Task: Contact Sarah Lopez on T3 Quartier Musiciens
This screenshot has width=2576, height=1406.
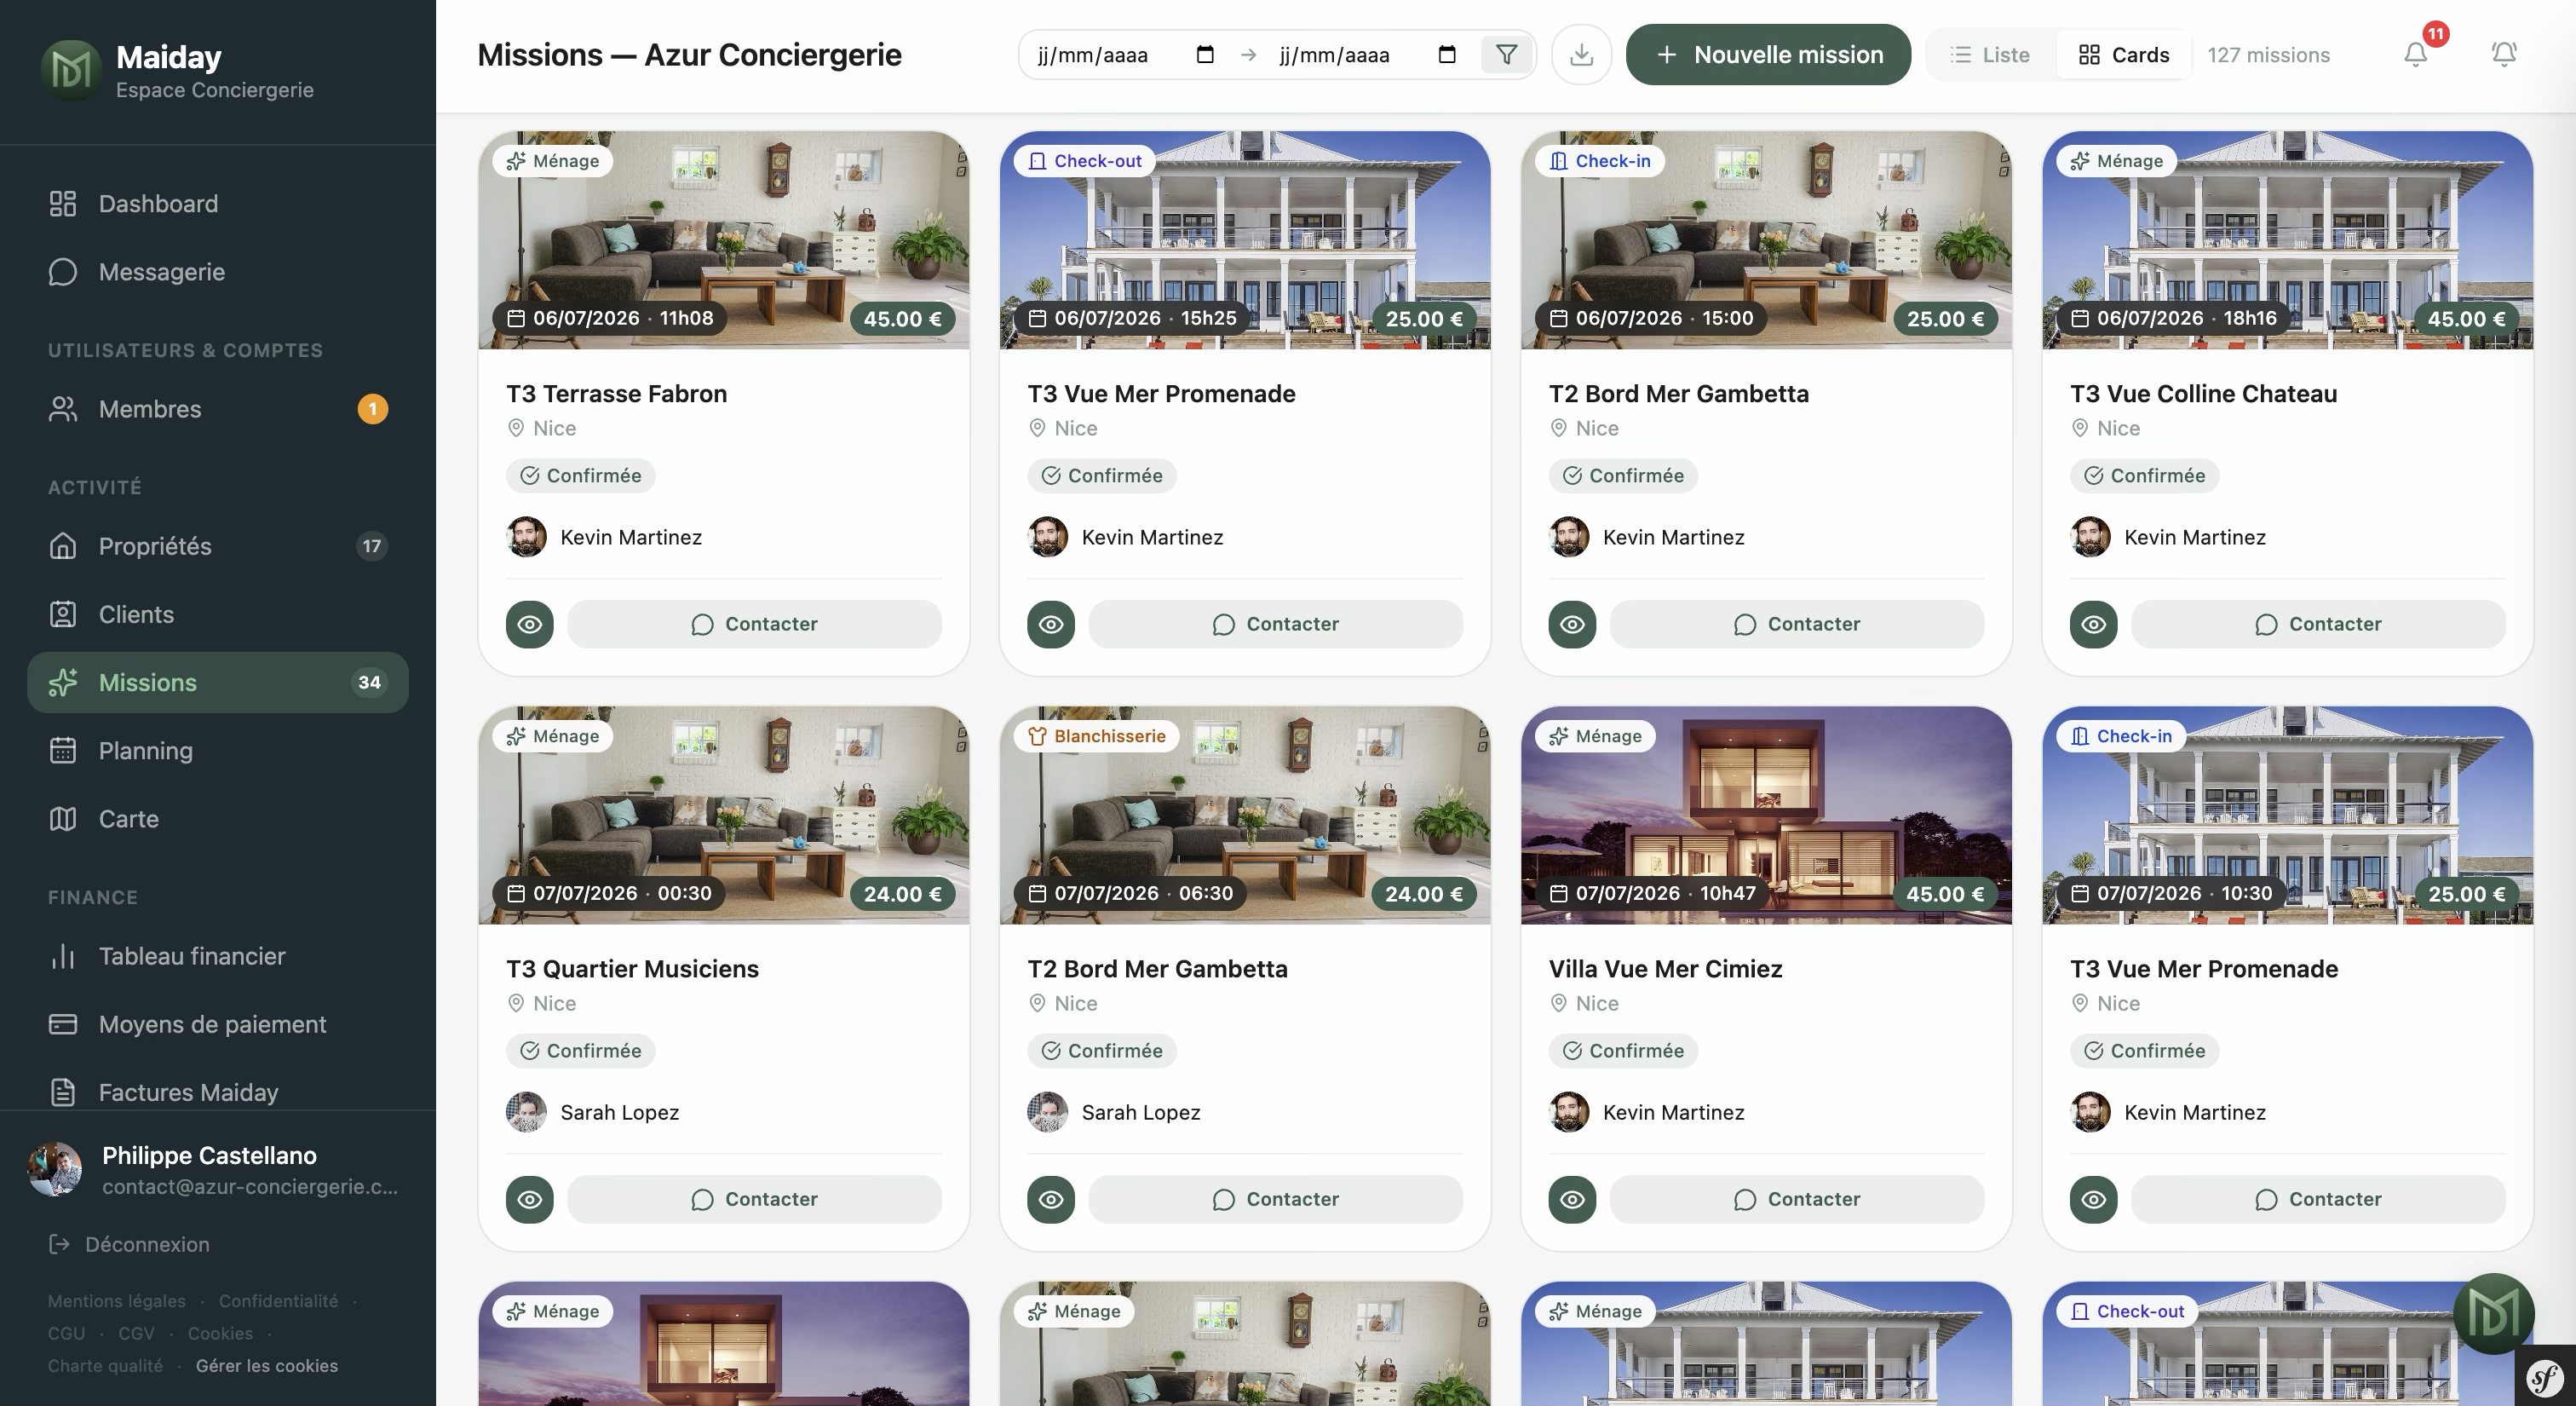Action: [x=754, y=1199]
